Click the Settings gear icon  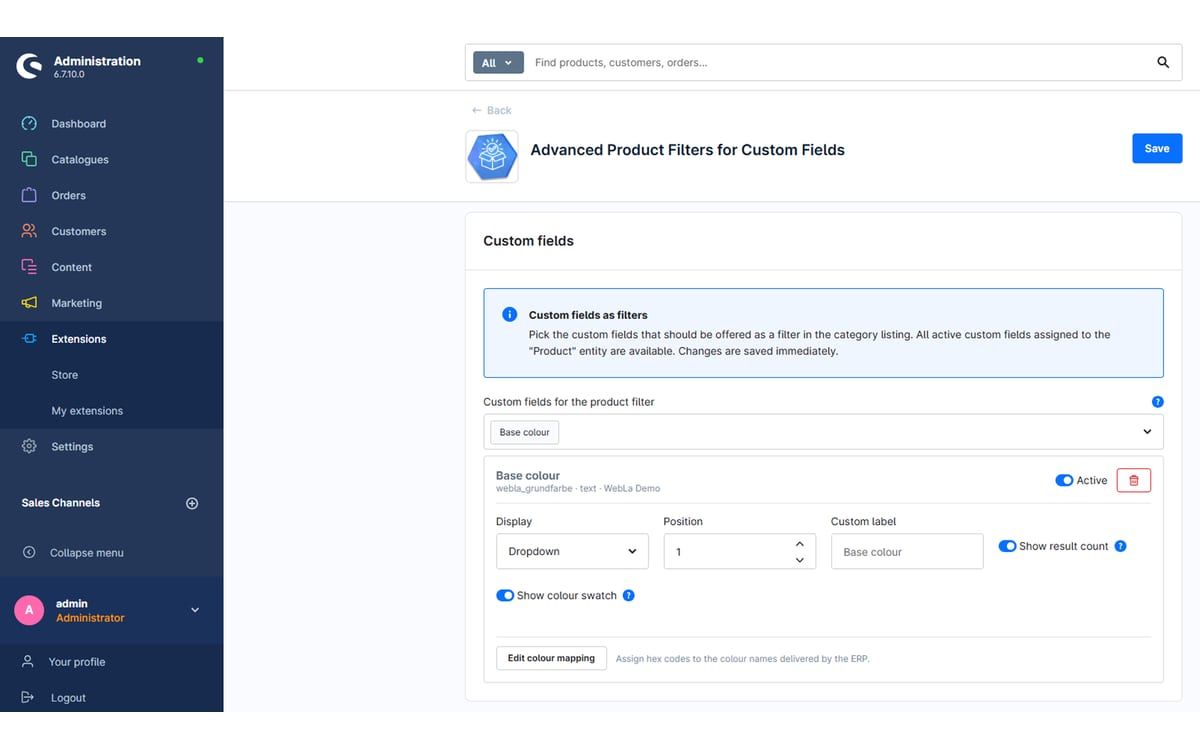point(29,446)
